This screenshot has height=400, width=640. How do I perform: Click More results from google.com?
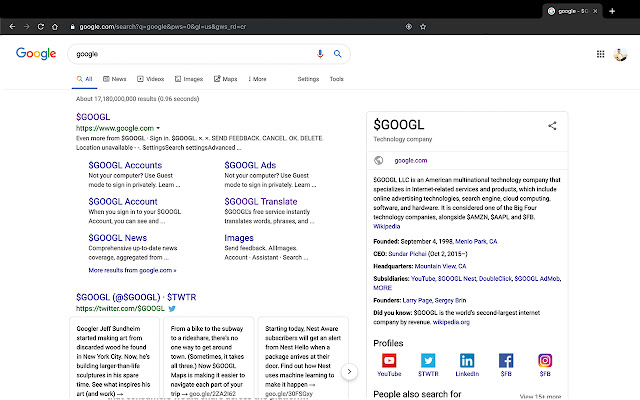(x=132, y=270)
